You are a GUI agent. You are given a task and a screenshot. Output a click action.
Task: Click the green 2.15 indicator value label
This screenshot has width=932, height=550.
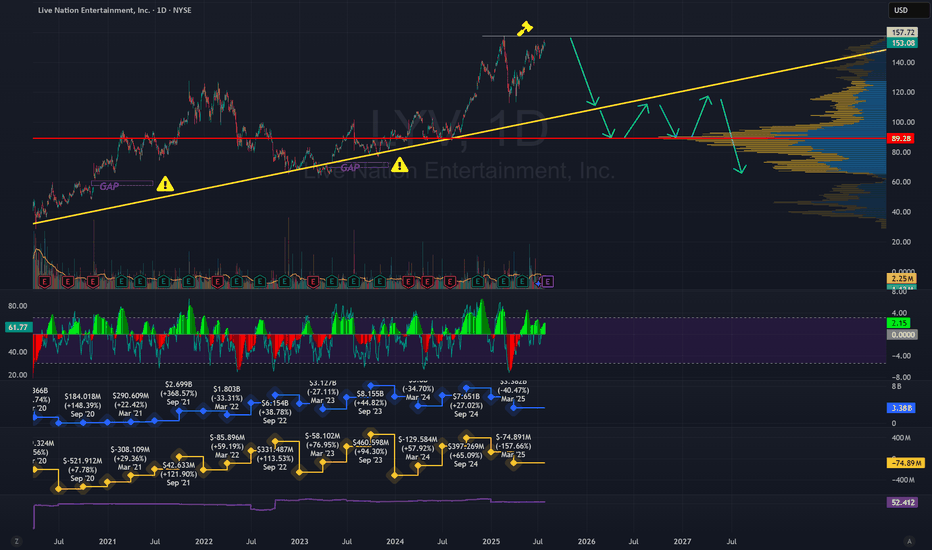click(899, 323)
